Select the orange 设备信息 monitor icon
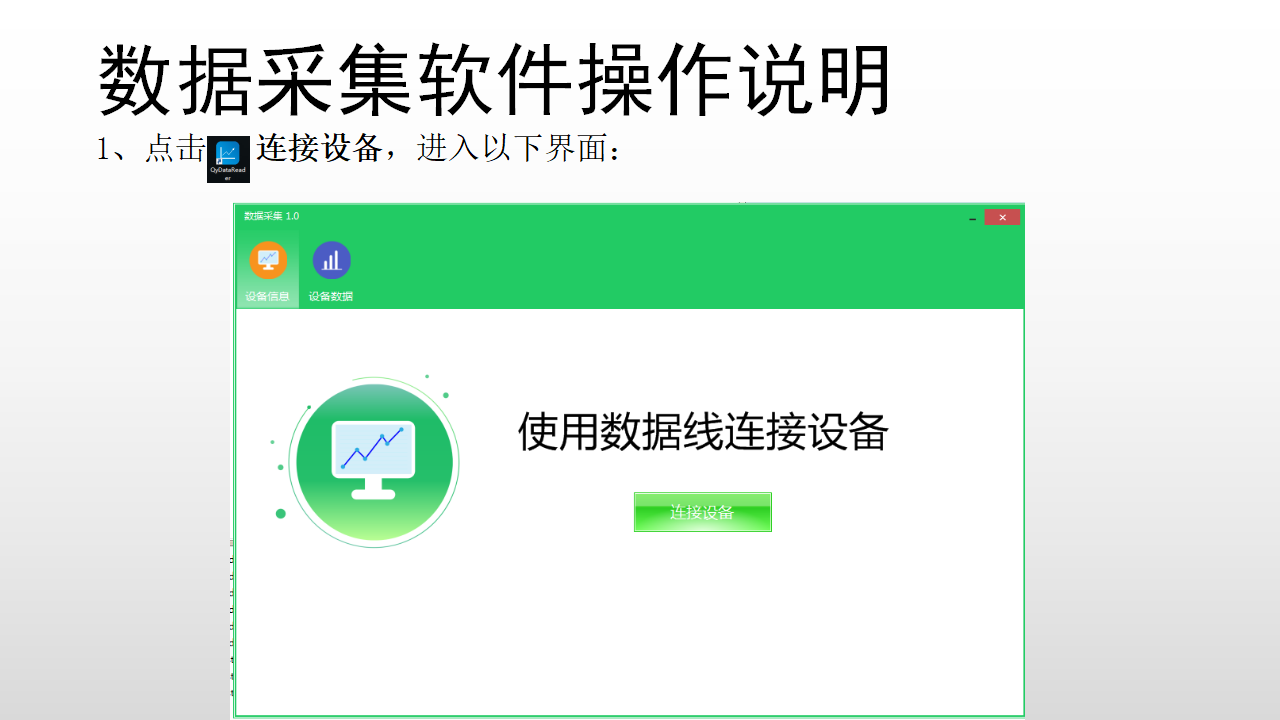Viewport: 1280px width, 720px height. coord(268,260)
